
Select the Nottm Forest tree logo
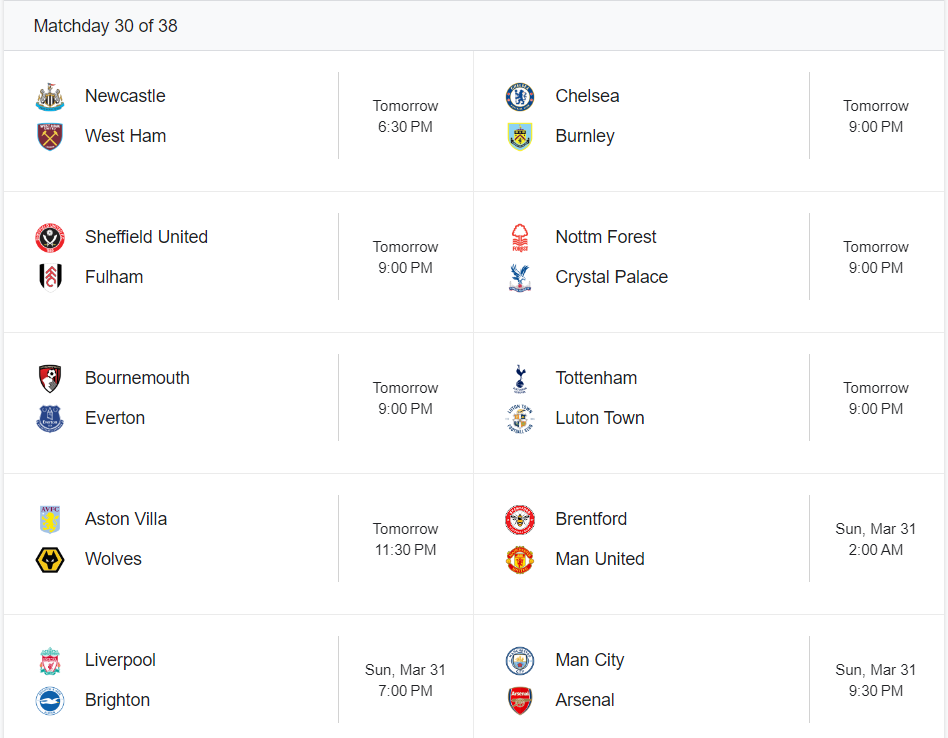coord(520,238)
